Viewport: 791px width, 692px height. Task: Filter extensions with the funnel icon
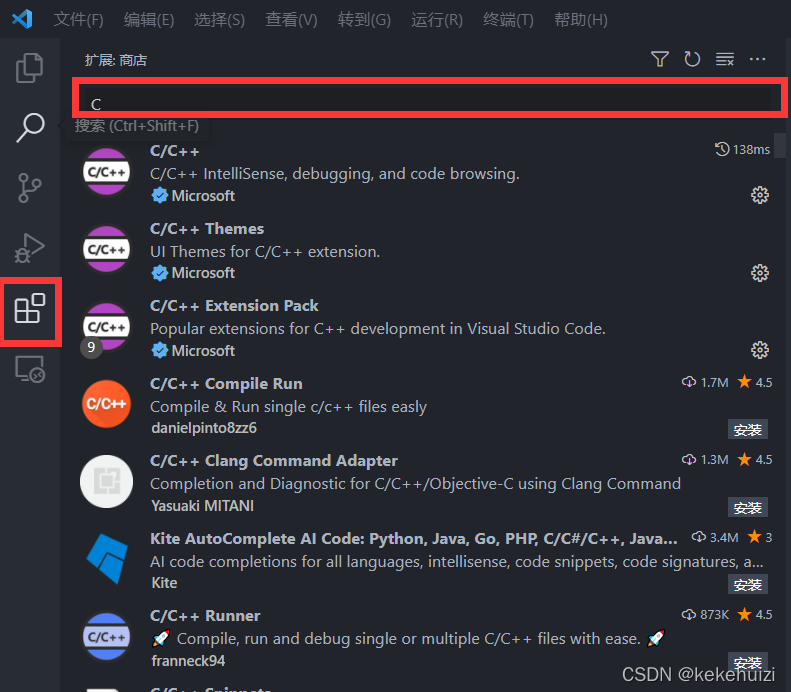(x=659, y=59)
